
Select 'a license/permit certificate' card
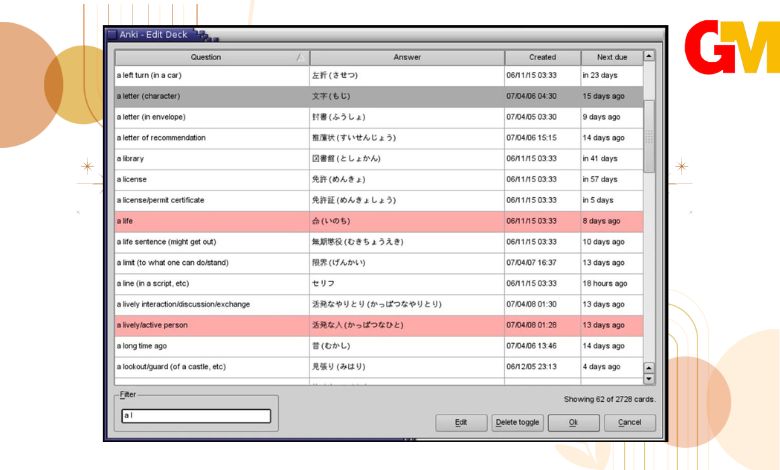click(379, 200)
